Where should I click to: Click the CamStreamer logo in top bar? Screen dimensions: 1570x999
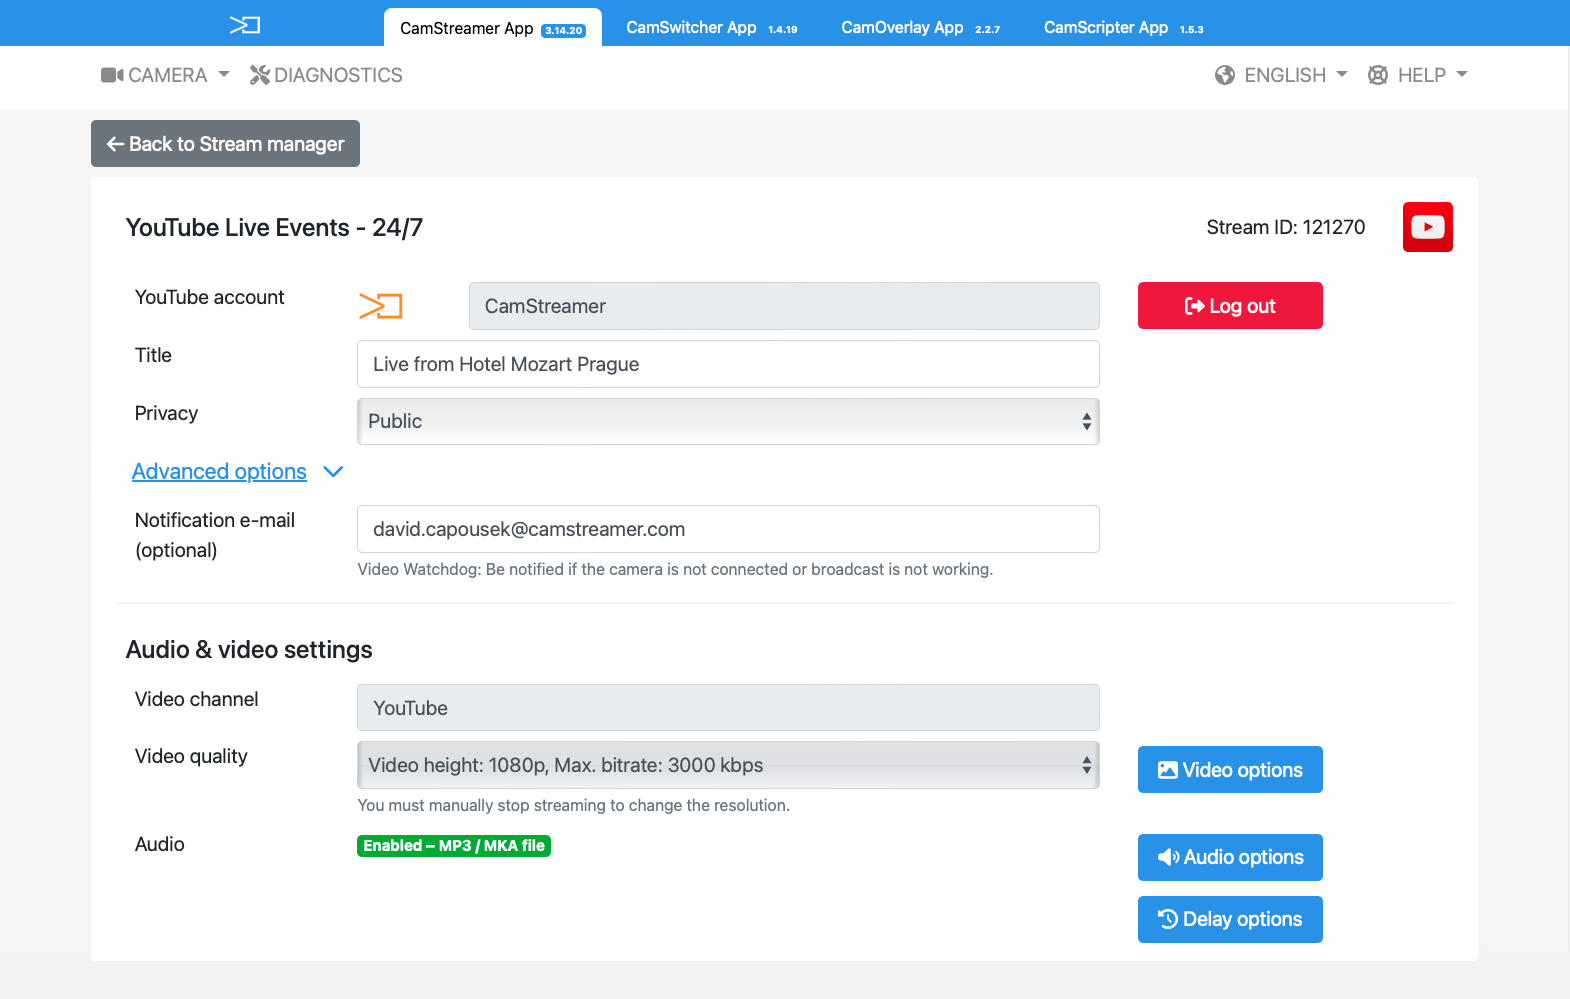point(245,25)
